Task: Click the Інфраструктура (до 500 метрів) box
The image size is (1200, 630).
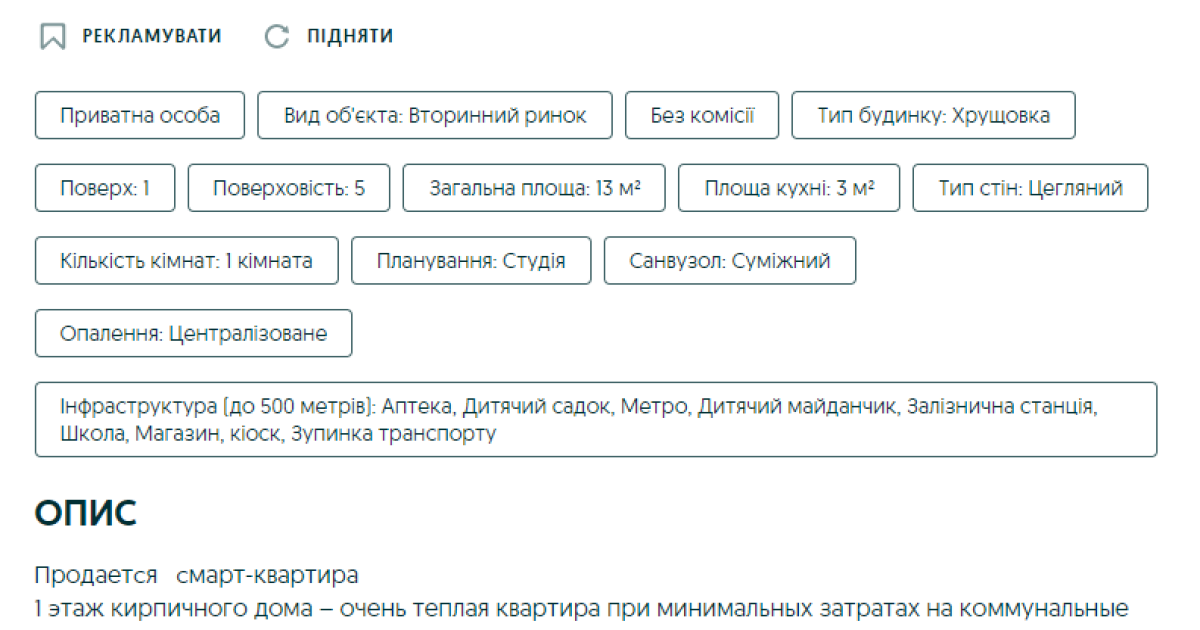Action: click(596, 420)
